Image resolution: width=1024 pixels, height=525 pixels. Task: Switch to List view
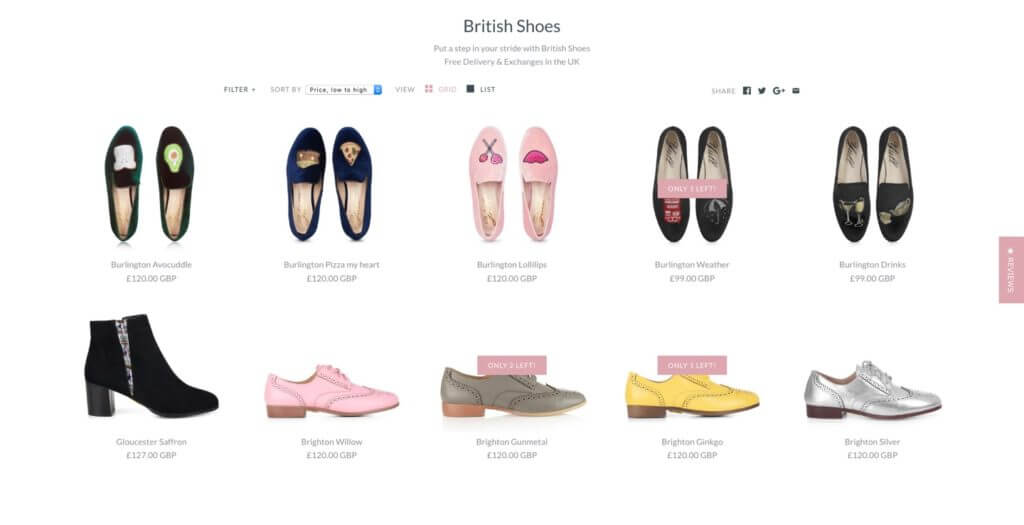487,90
